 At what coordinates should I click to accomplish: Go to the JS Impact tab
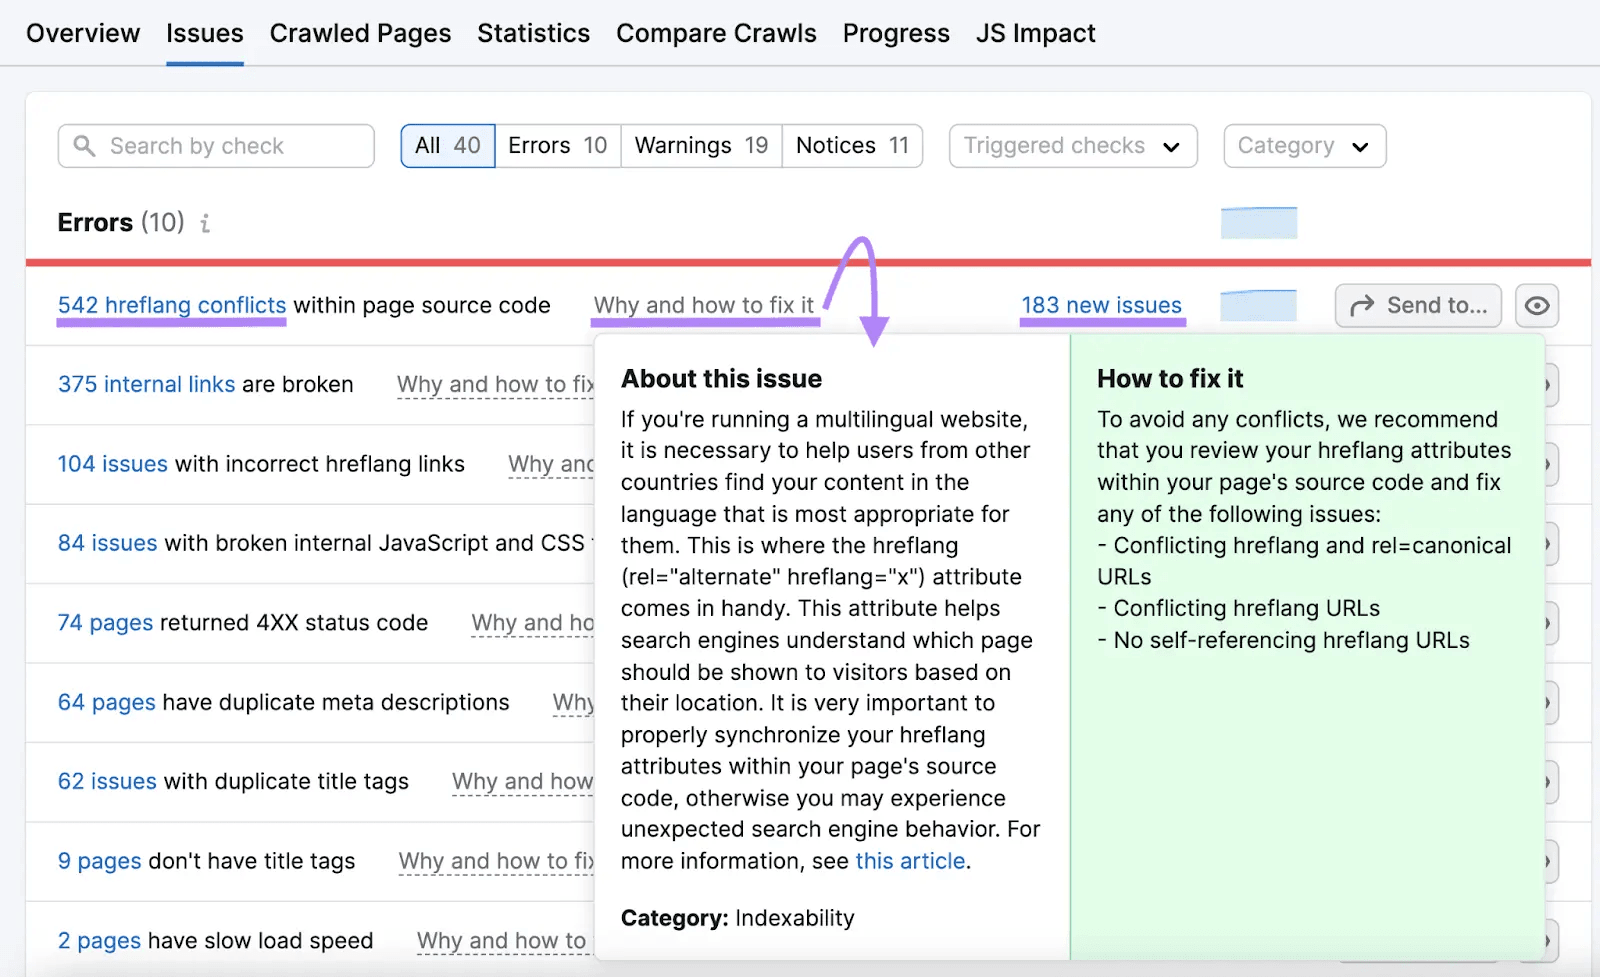click(1035, 33)
